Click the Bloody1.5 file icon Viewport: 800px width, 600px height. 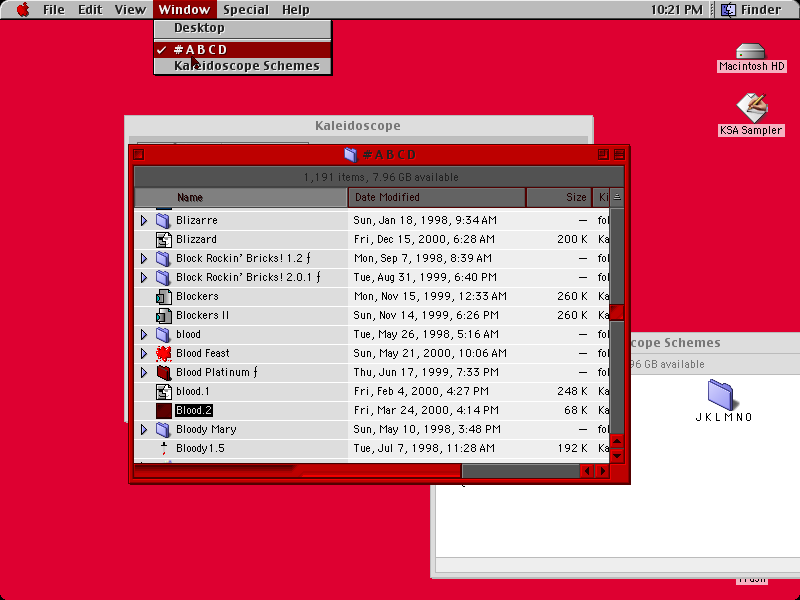pos(163,448)
